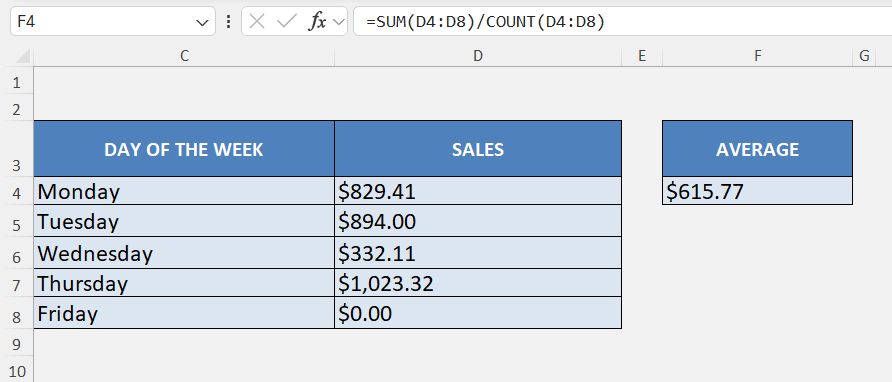
Task: Click the SALES header cell
Action: pyautogui.click(x=478, y=149)
